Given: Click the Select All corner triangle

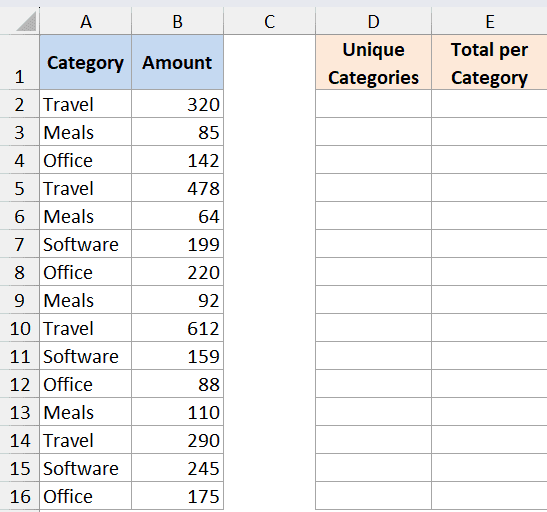Looking at the screenshot, I should pyautogui.click(x=26, y=22).
